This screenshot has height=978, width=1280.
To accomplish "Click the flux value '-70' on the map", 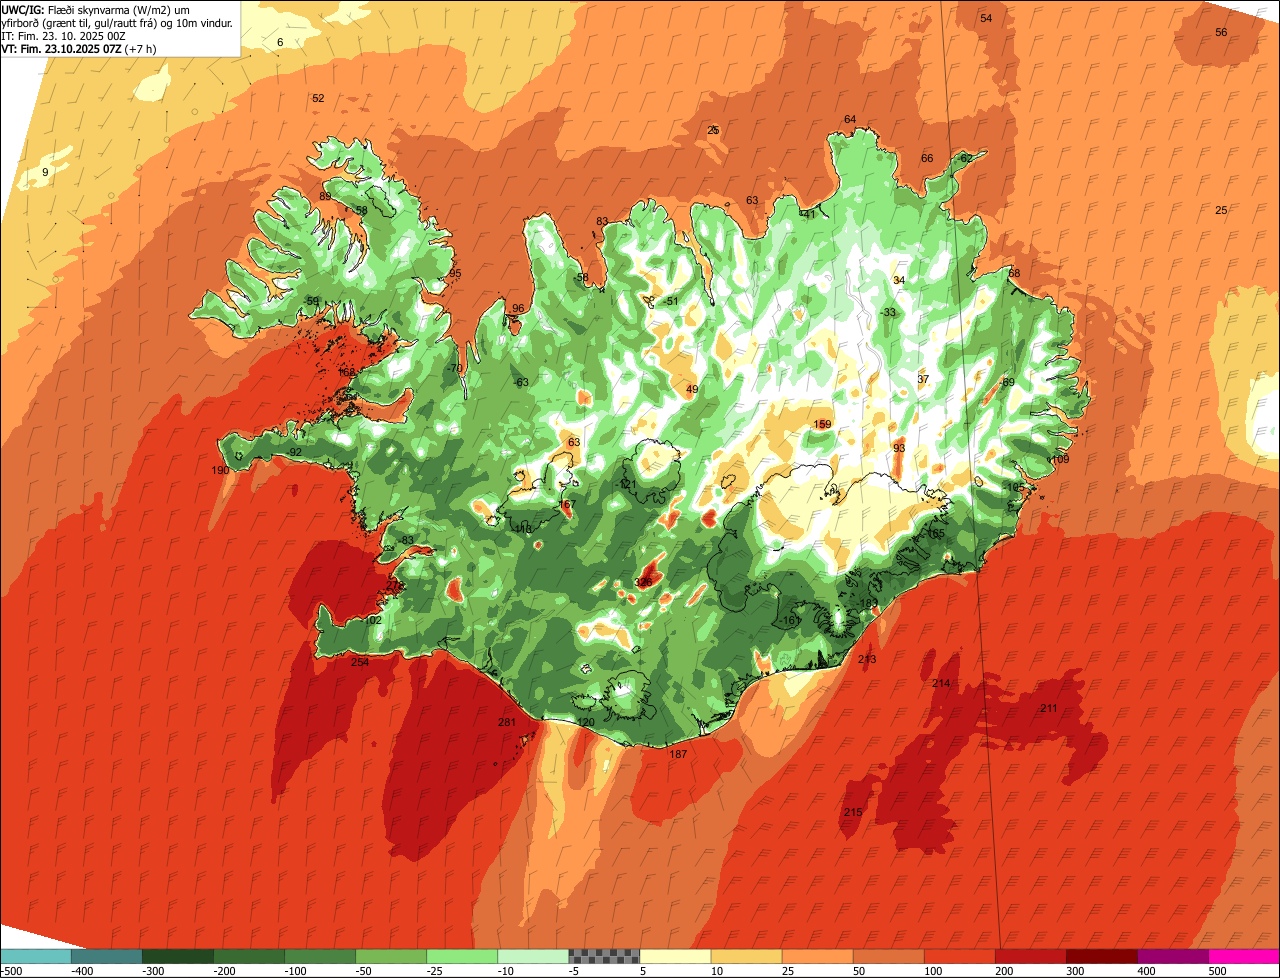I will [x=455, y=368].
